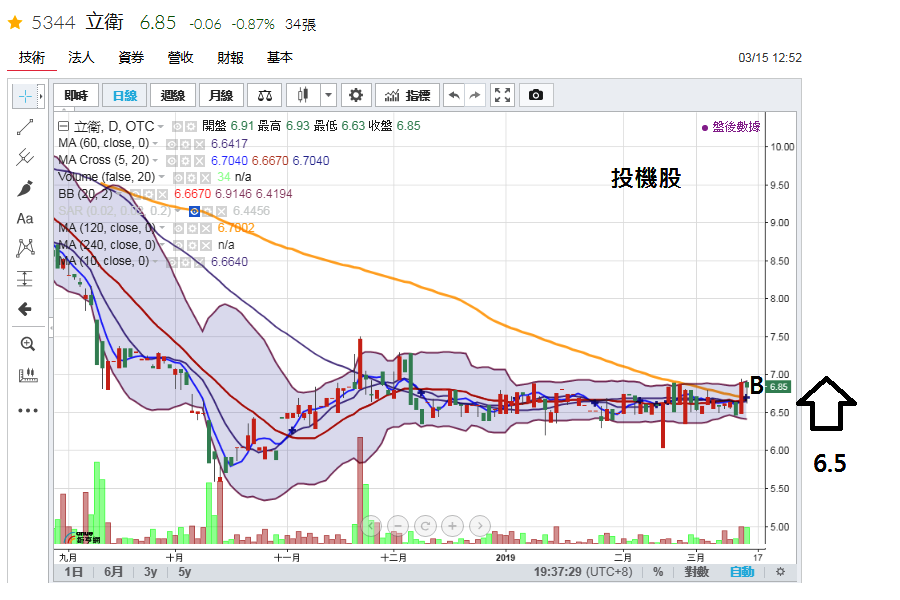Open the 資券 tab

(x=131, y=57)
